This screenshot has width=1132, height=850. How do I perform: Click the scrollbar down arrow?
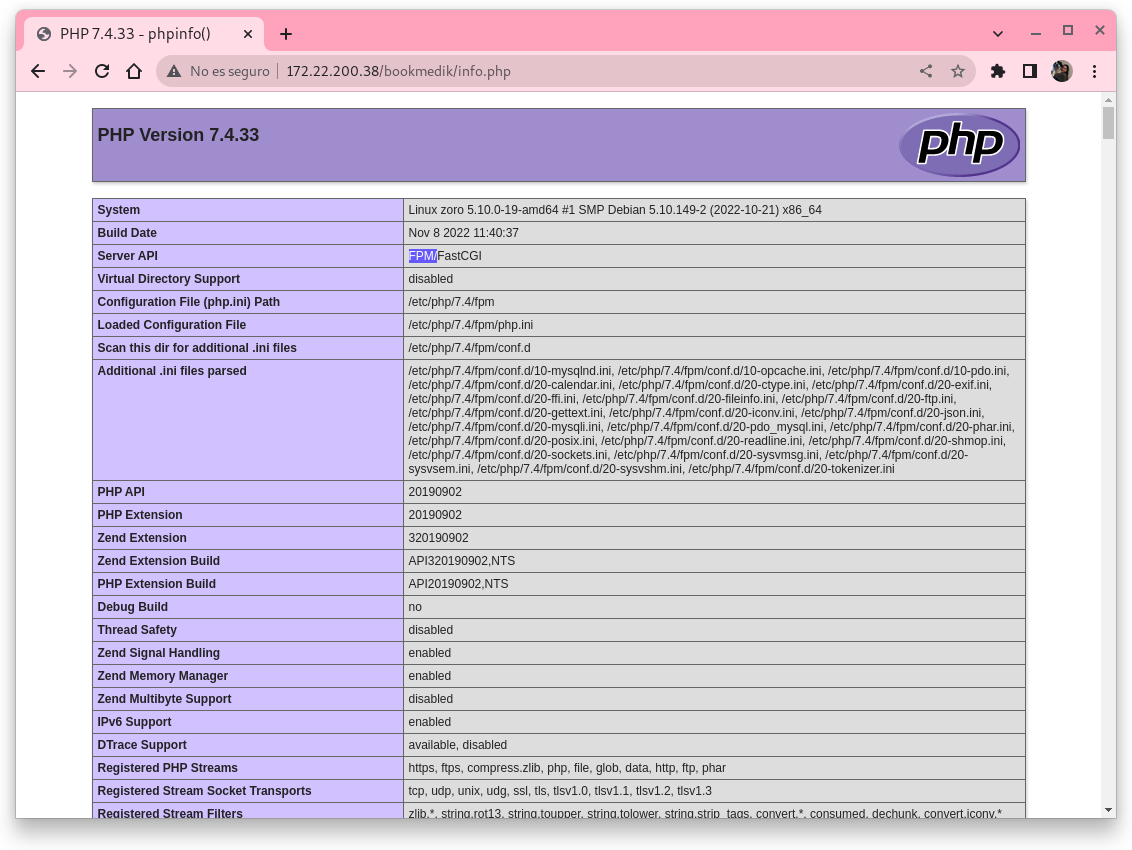click(x=1108, y=809)
